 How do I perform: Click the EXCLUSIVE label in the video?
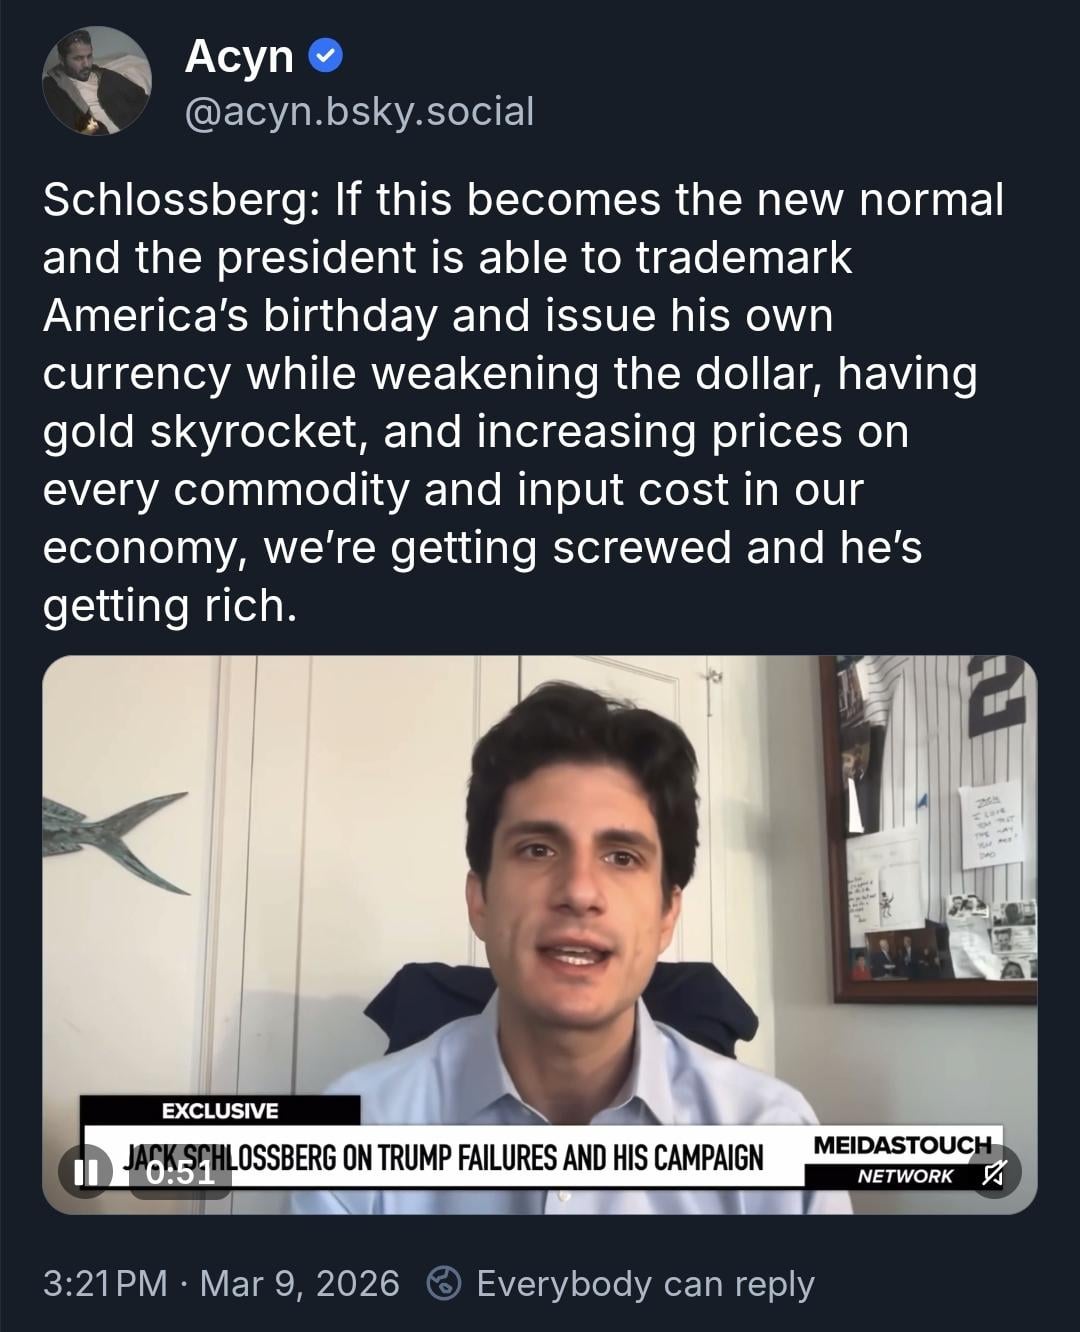pyautogui.click(x=220, y=1111)
